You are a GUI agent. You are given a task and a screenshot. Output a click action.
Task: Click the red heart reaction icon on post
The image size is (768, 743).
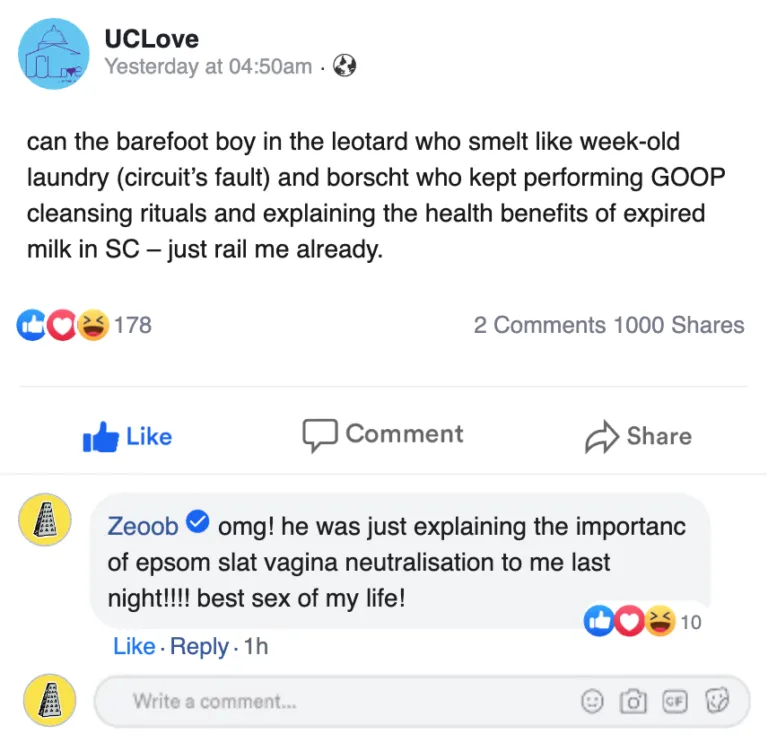tap(62, 325)
